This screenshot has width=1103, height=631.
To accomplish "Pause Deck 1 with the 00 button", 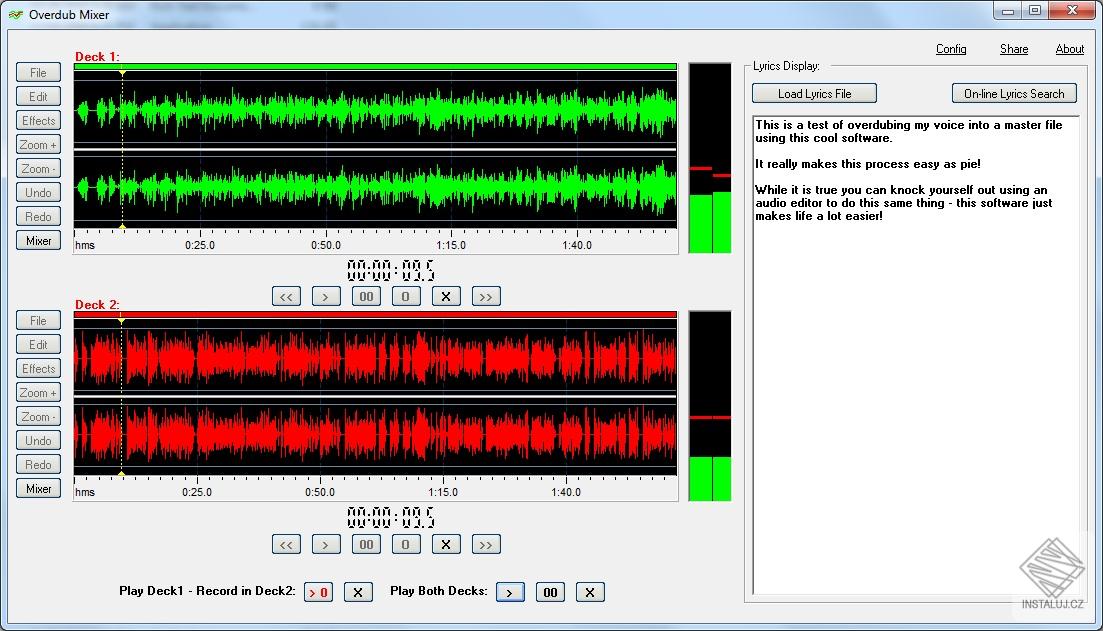I will tap(366, 296).
